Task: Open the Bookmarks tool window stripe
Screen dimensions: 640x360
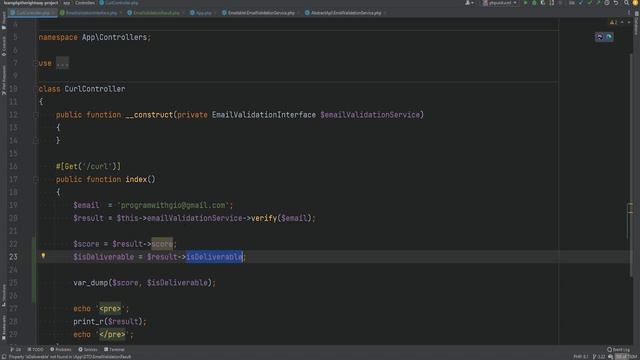Action: point(4,327)
